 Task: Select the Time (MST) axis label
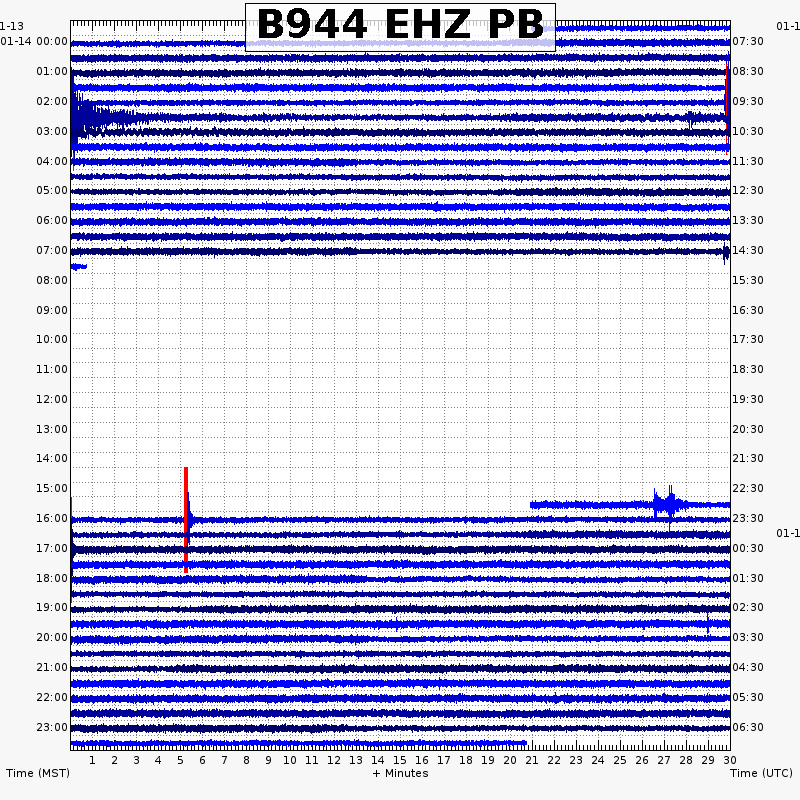[38, 773]
